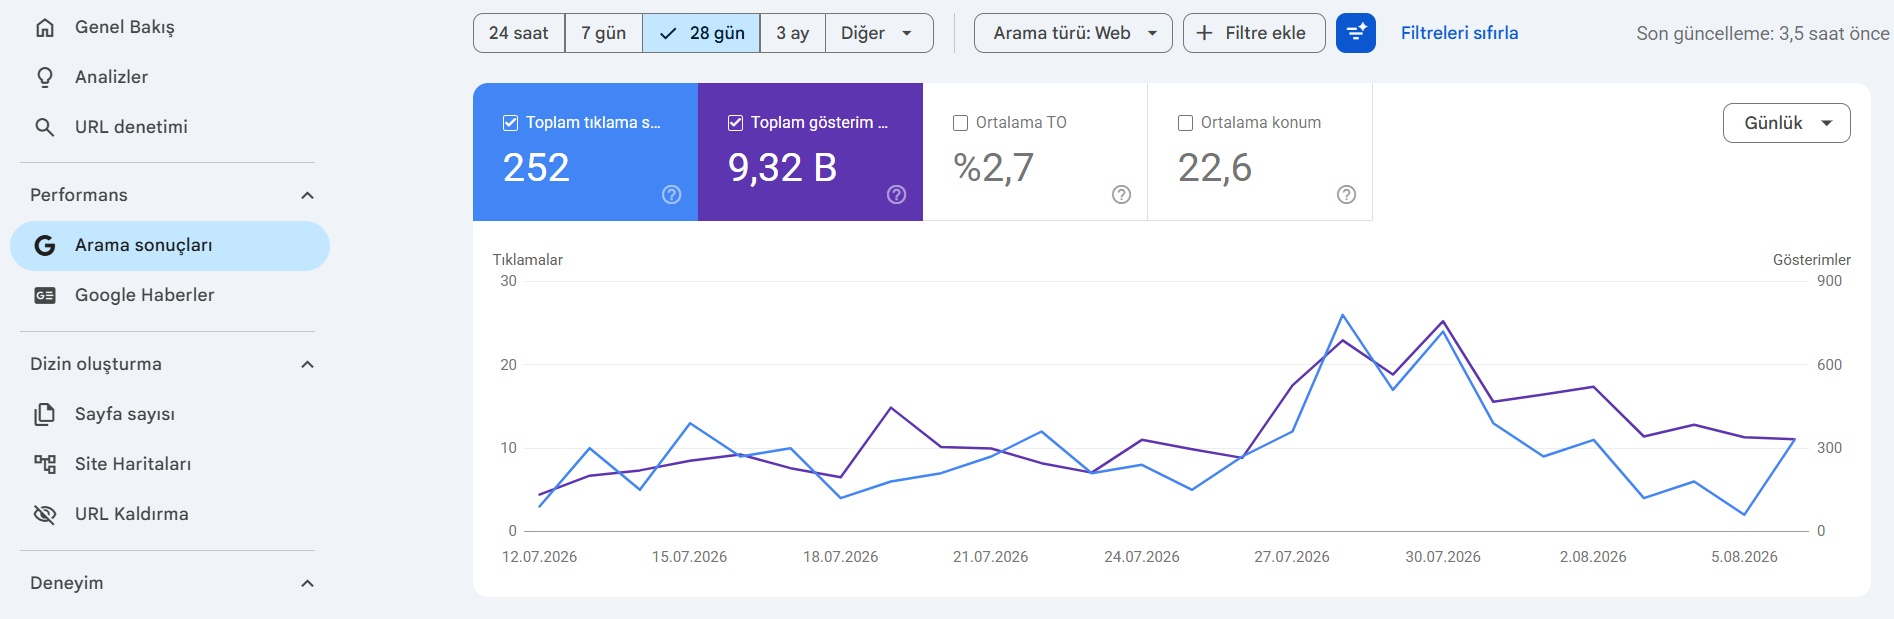Enable the Ortalama konum checkbox

click(x=1185, y=123)
